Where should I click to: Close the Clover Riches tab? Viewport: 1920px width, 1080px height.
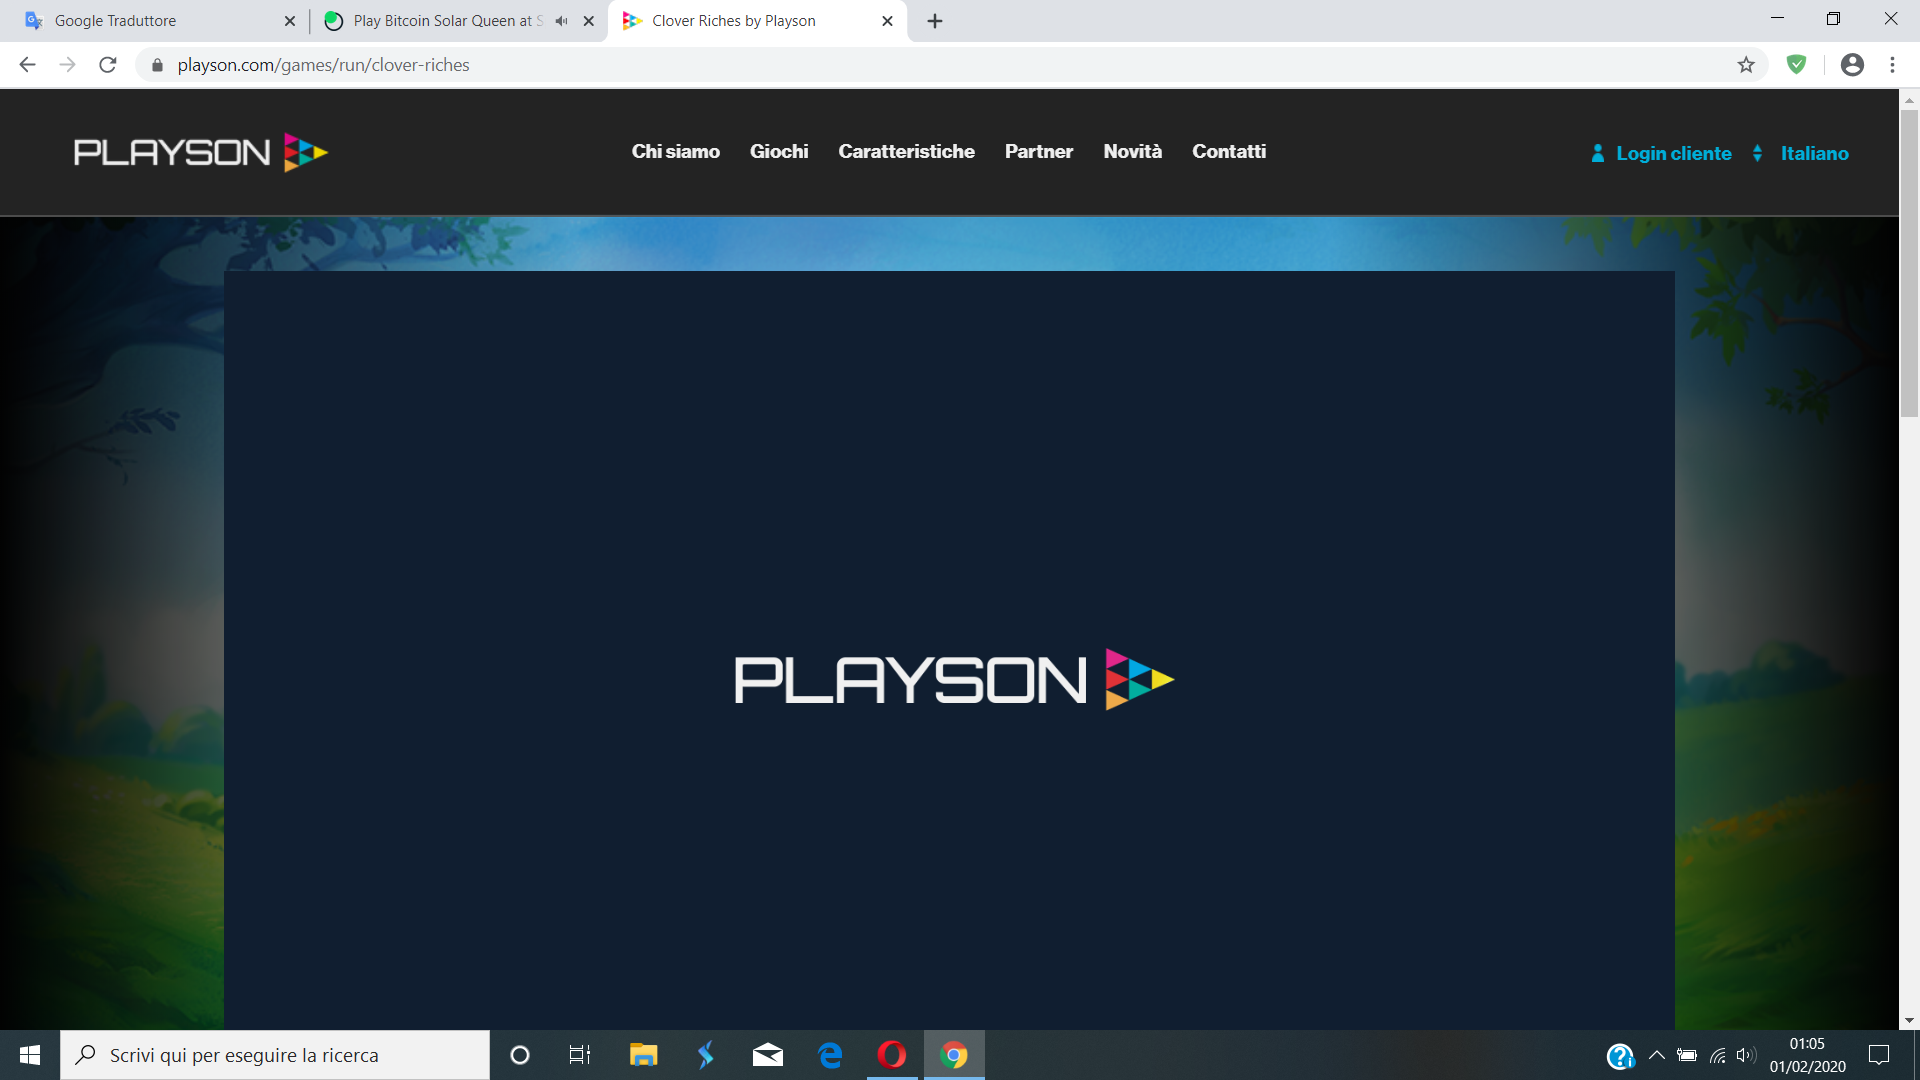[x=887, y=21]
